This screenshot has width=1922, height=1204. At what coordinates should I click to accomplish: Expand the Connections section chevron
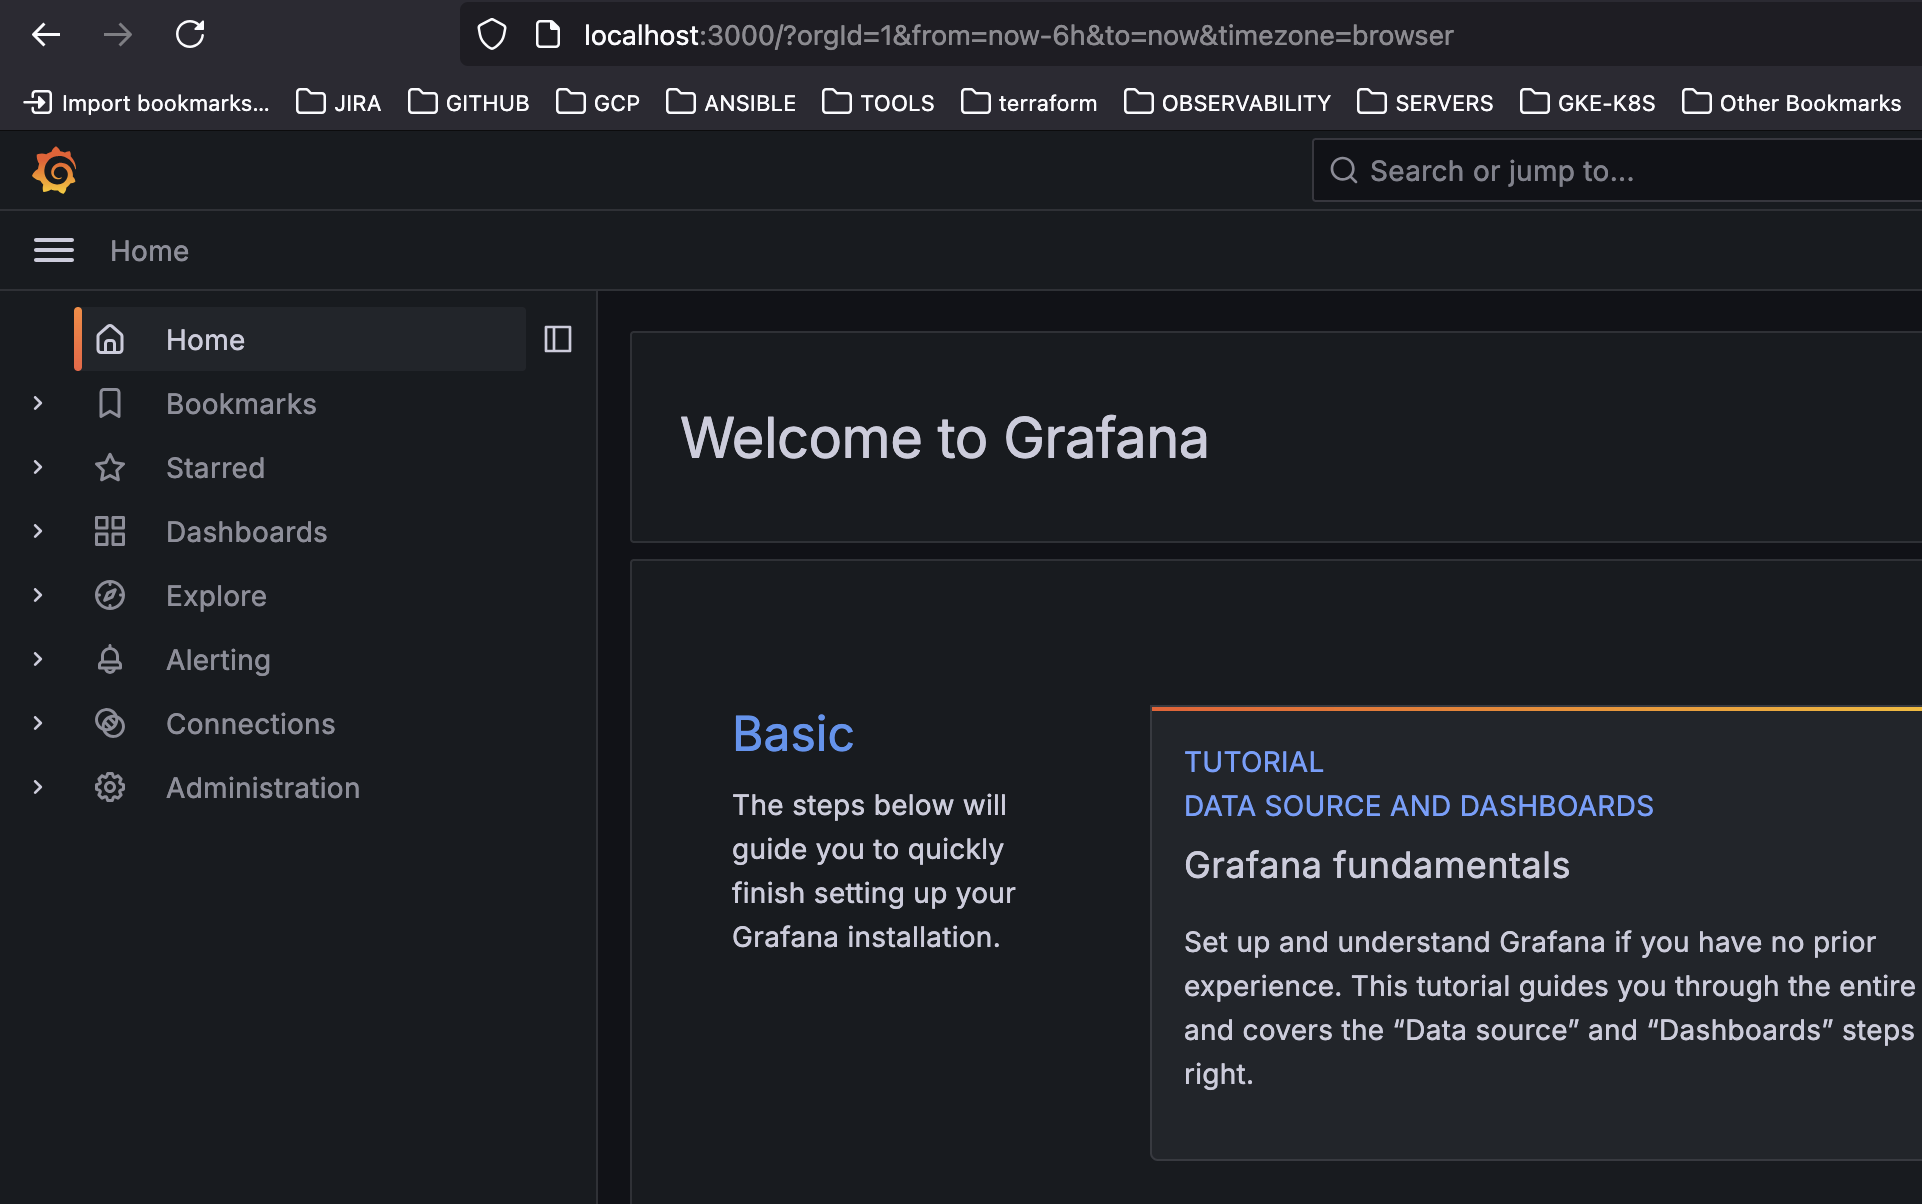point(38,723)
